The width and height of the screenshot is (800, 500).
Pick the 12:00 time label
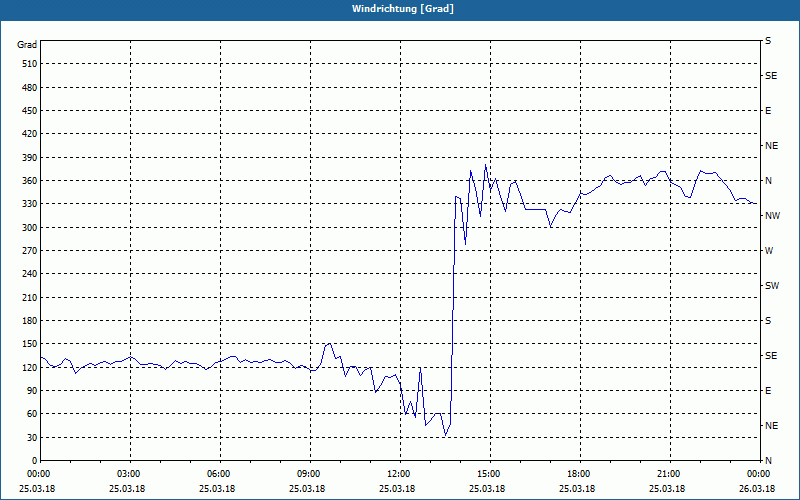[x=400, y=474]
